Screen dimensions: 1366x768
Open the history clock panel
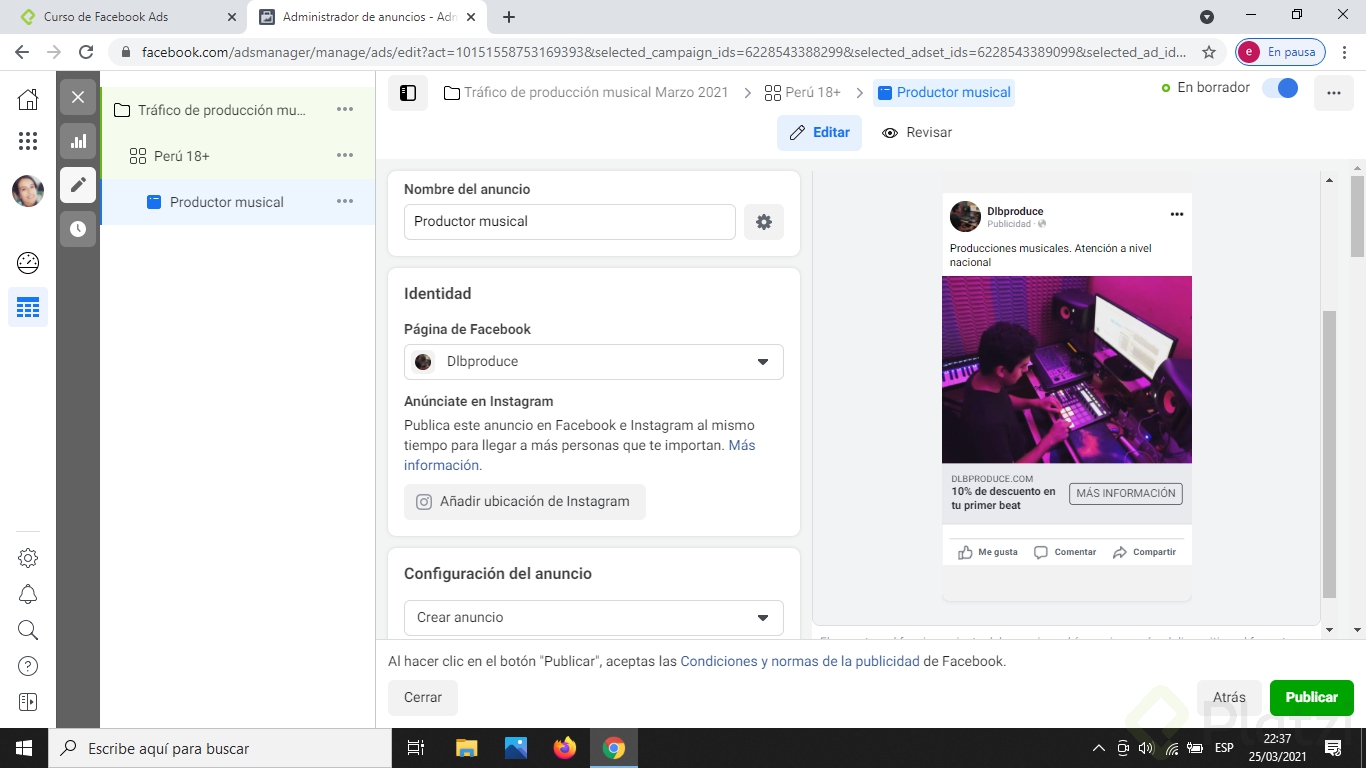pyautogui.click(x=78, y=229)
